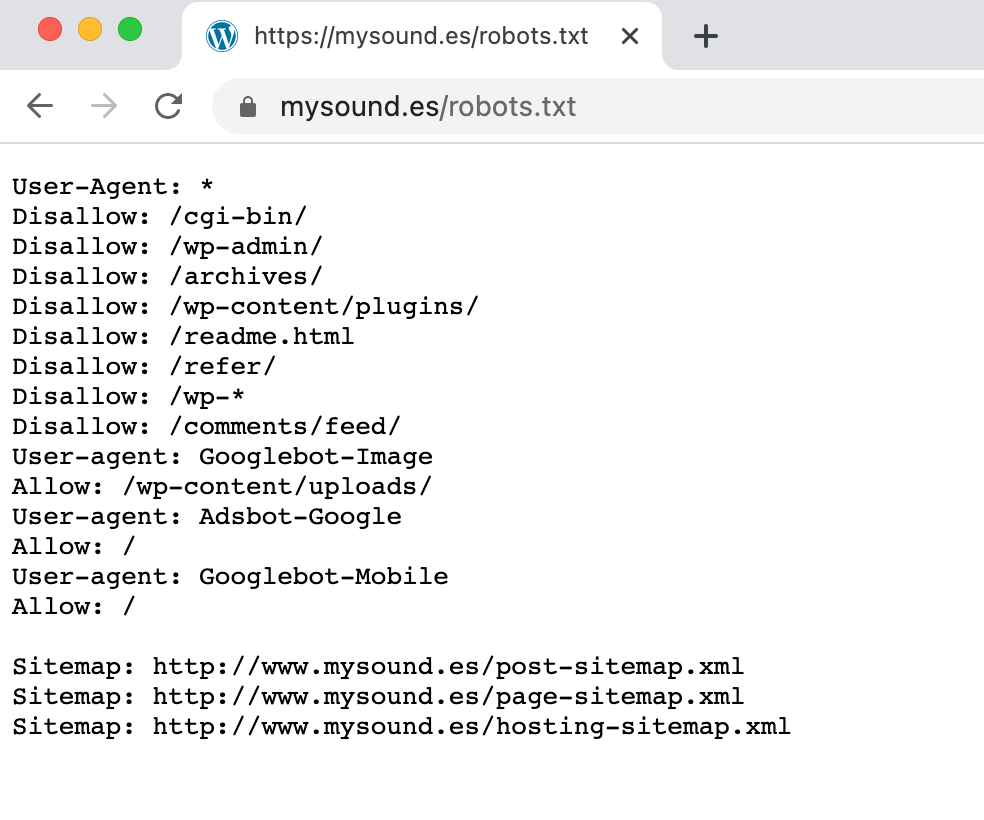Click the text 'Disallow: /archives/'
This screenshot has width=984, height=820.
pos(167,277)
